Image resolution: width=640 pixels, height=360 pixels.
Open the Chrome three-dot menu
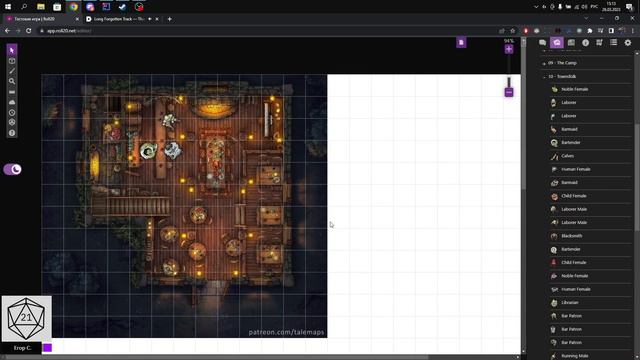click(x=633, y=31)
